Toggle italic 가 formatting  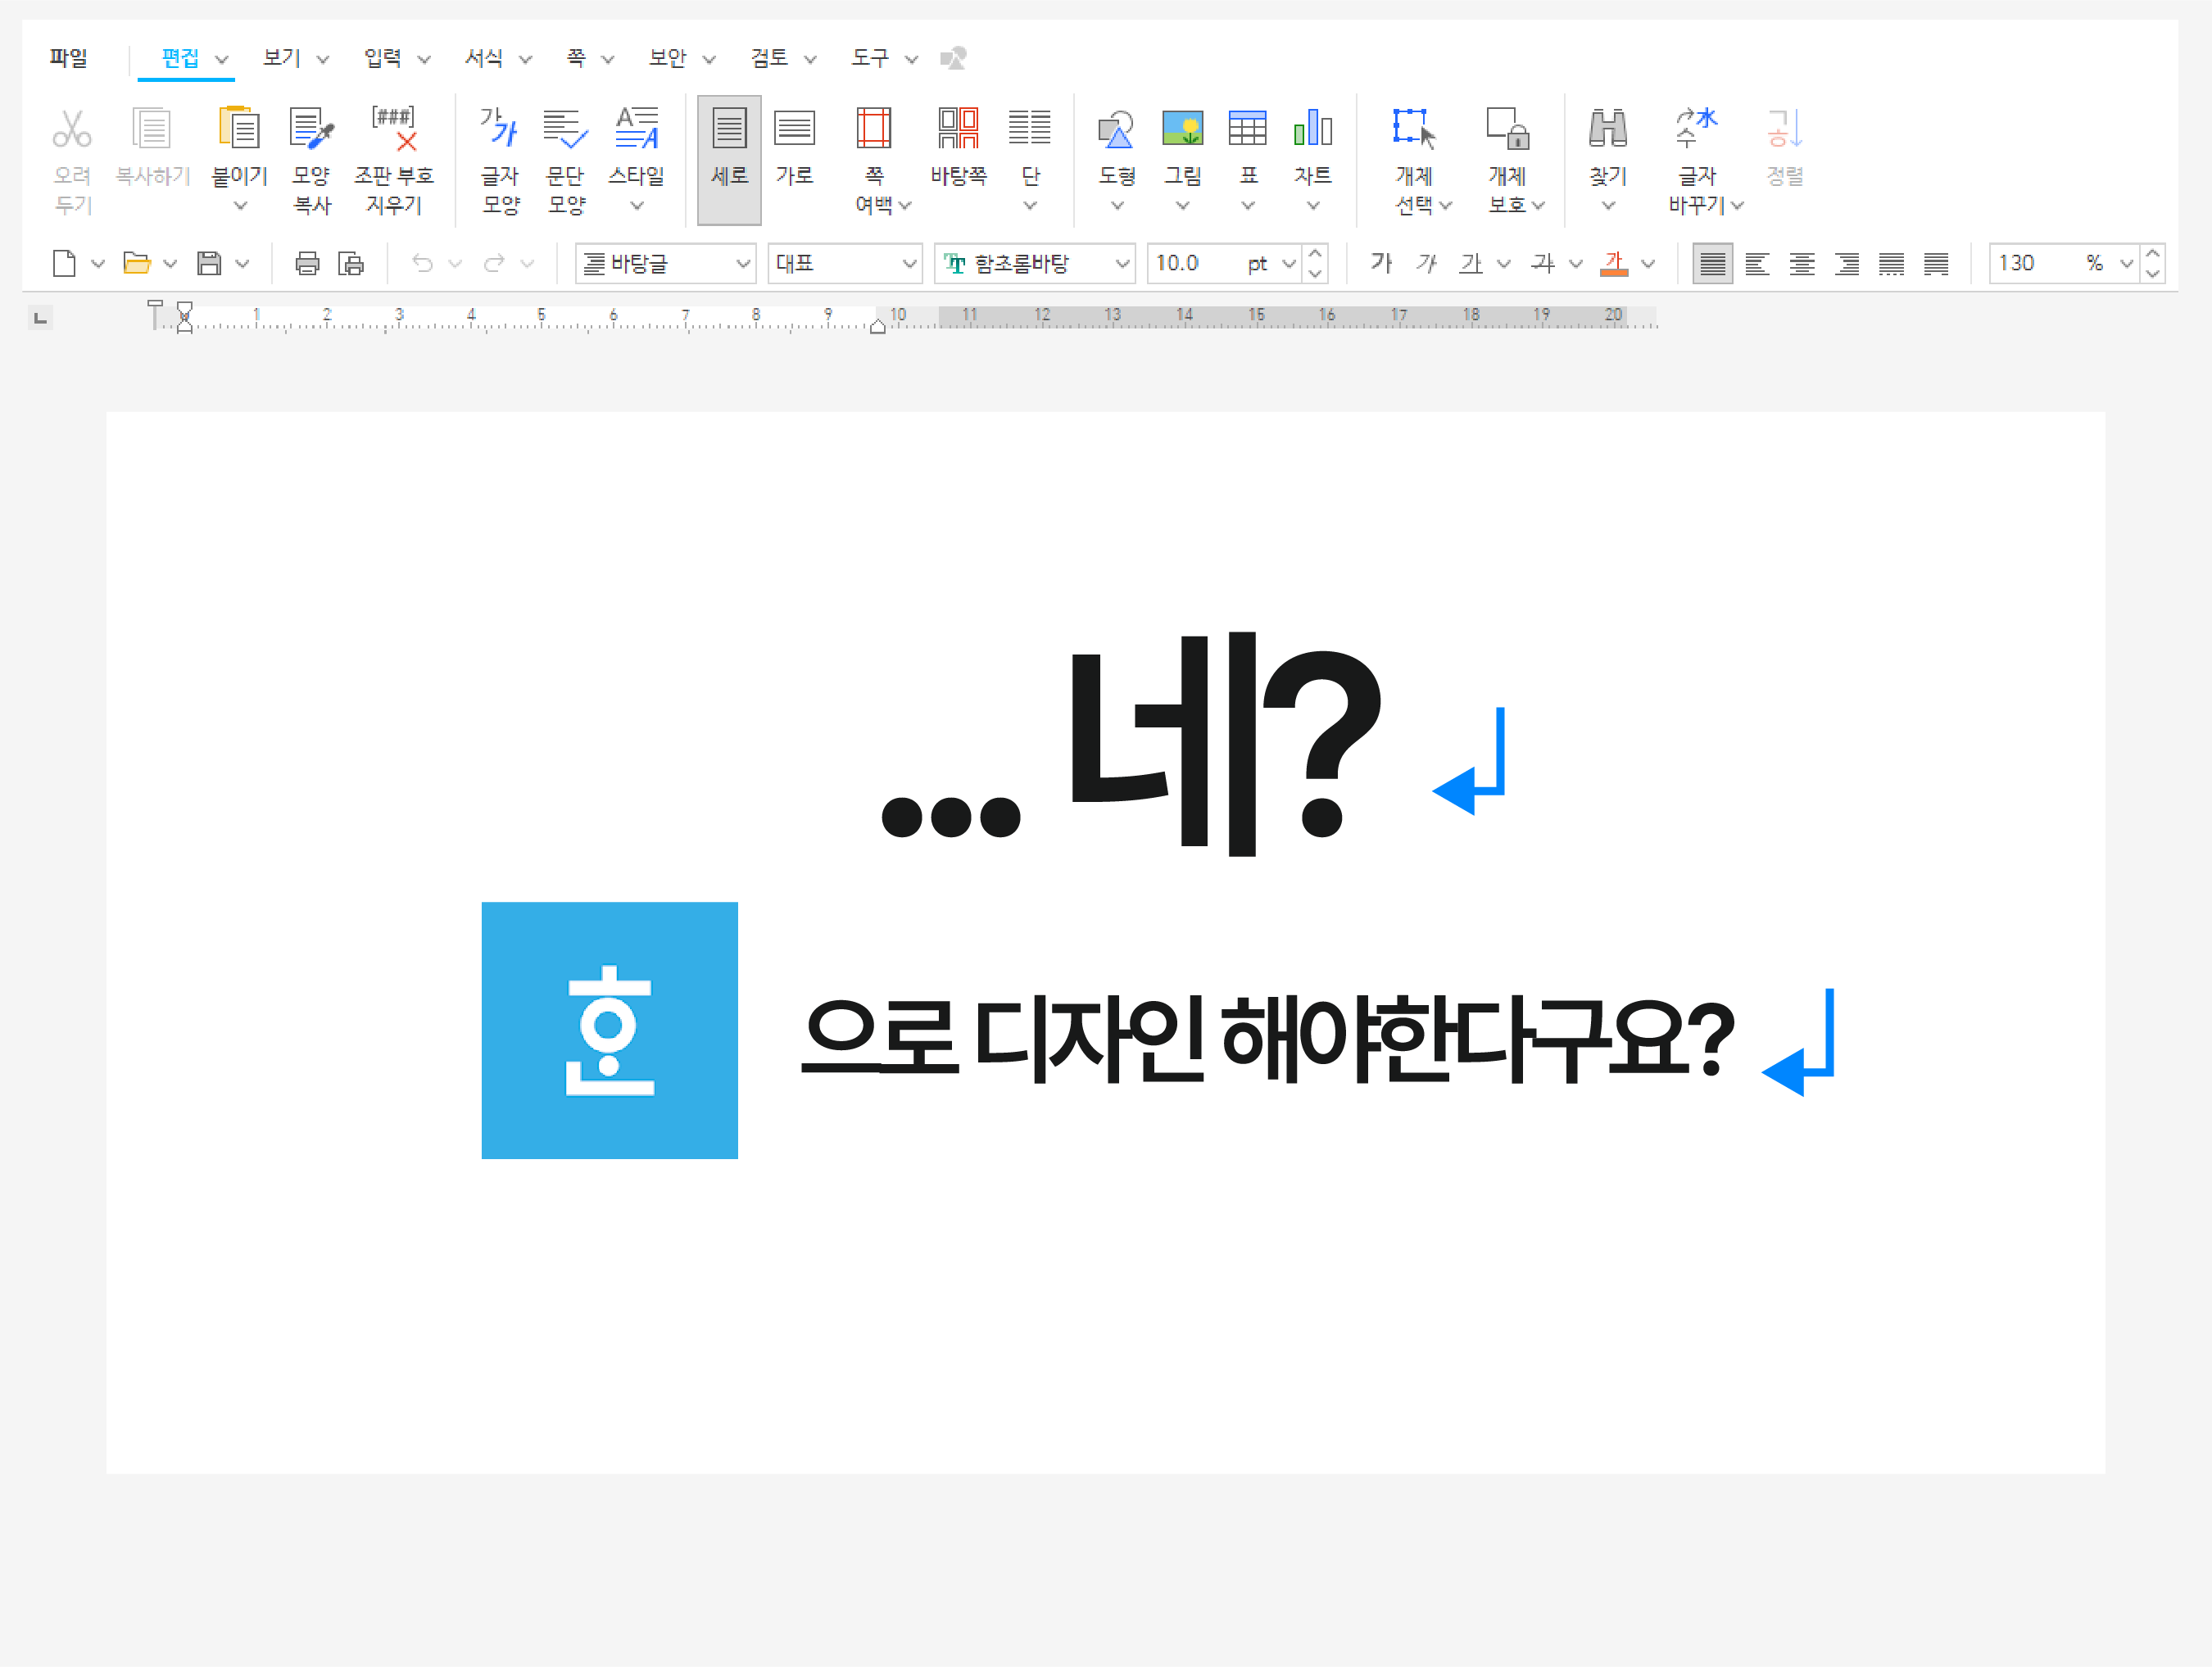pyautogui.click(x=1426, y=263)
